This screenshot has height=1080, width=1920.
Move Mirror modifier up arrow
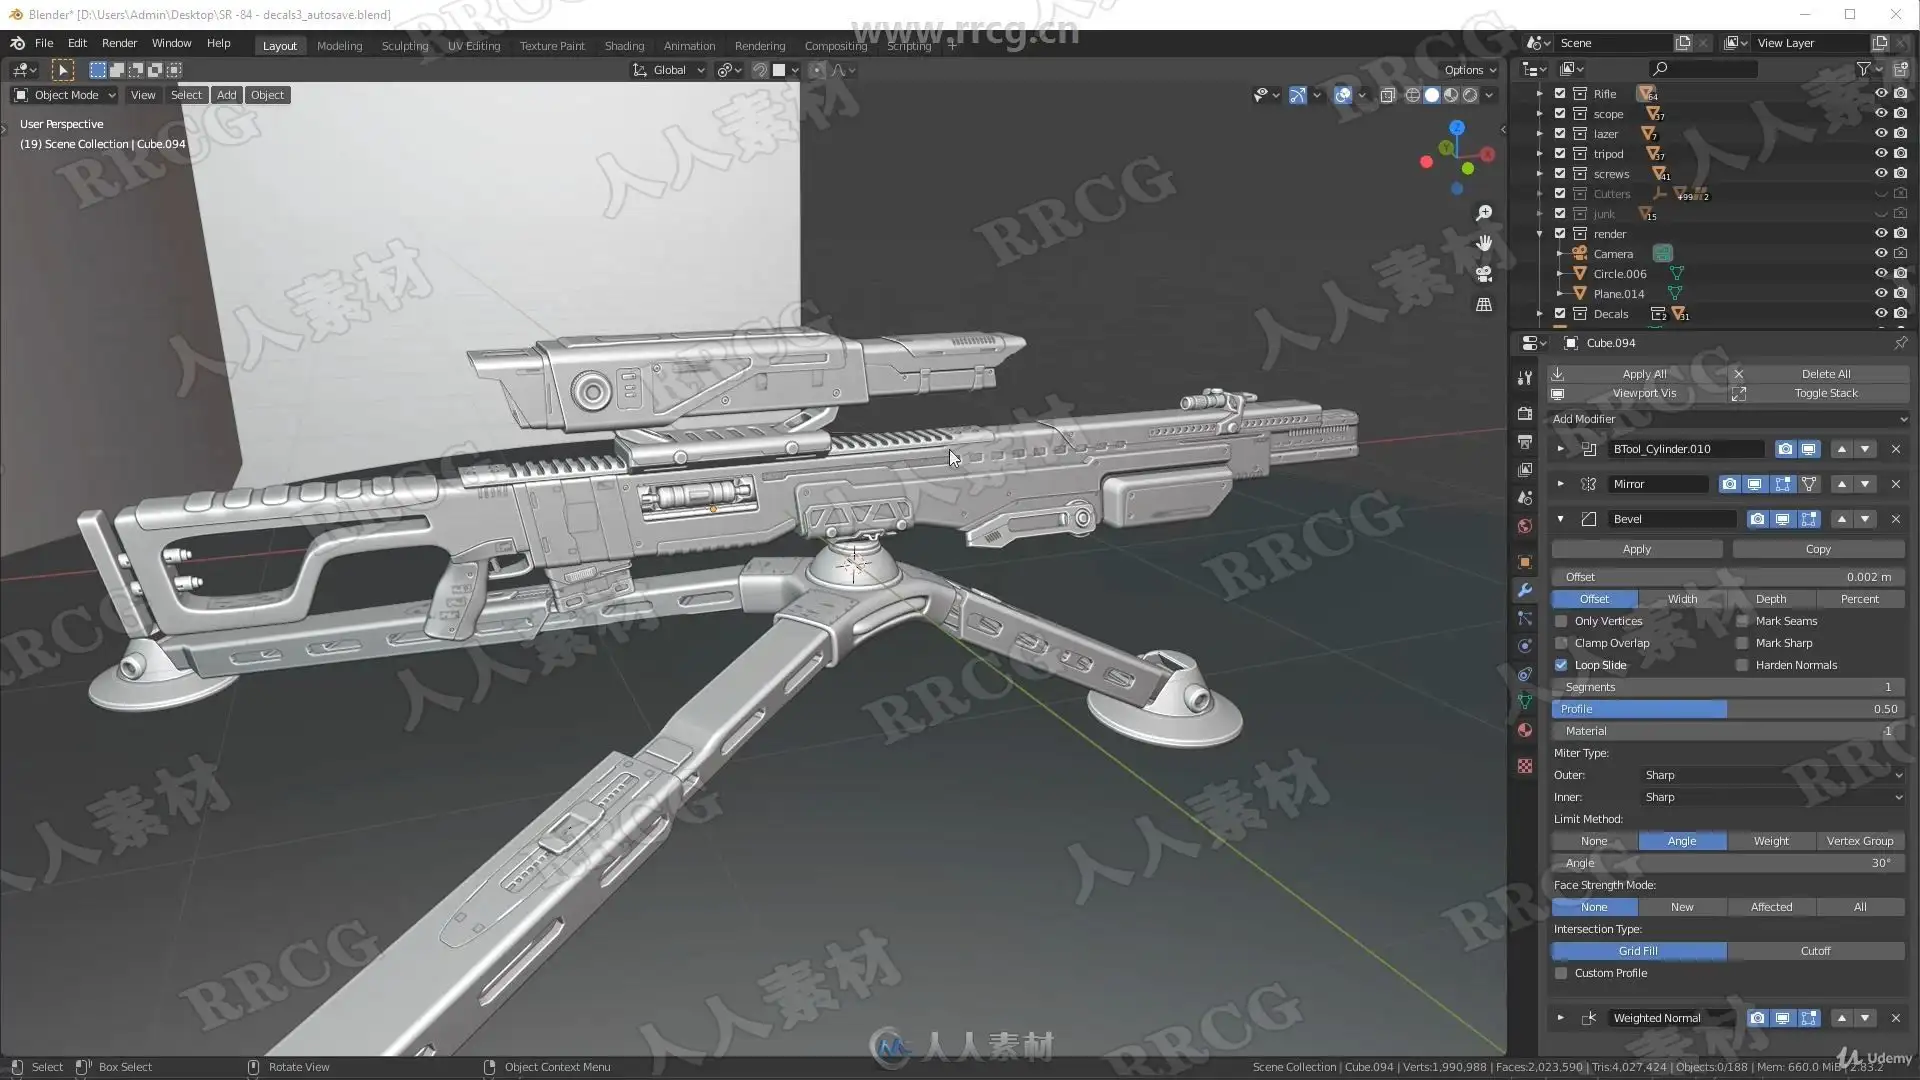(x=1841, y=484)
